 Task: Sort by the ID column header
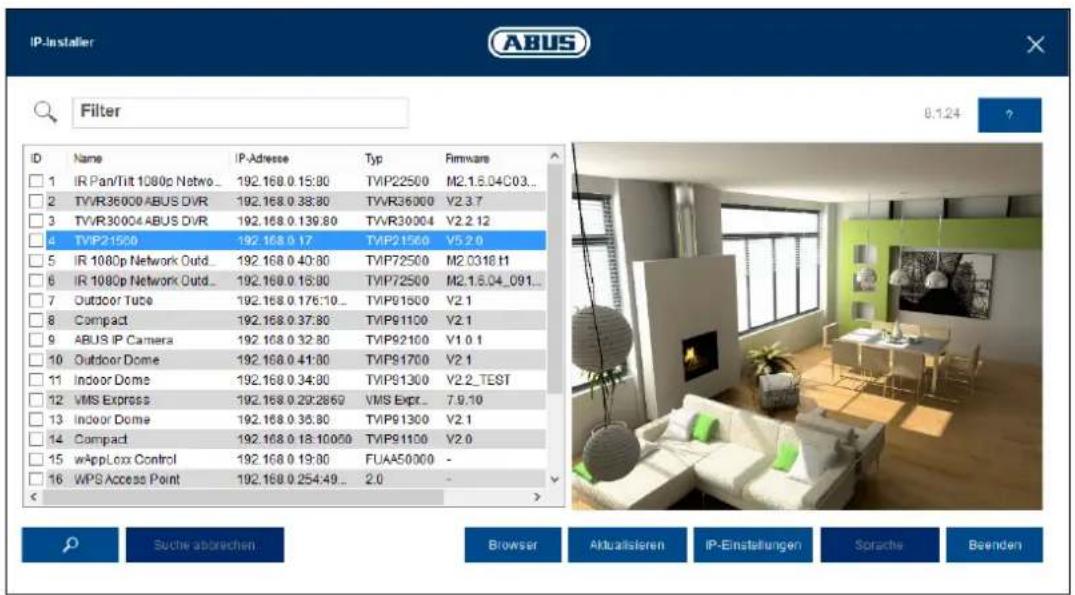coord(36,158)
